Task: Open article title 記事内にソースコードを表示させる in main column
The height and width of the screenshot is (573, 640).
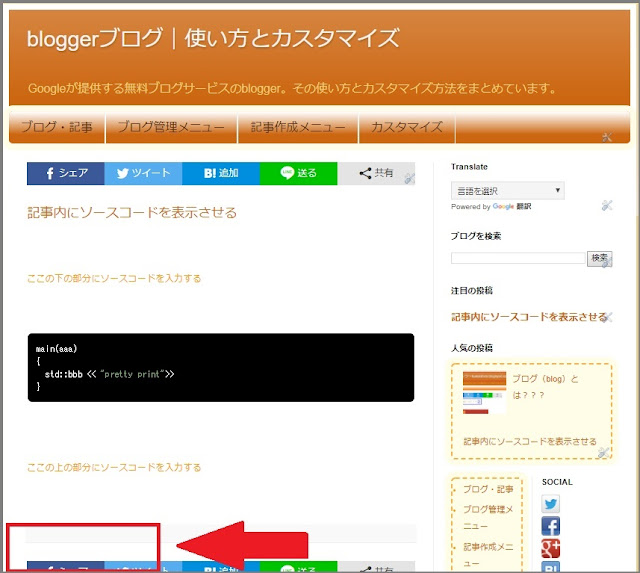Action: tap(132, 213)
